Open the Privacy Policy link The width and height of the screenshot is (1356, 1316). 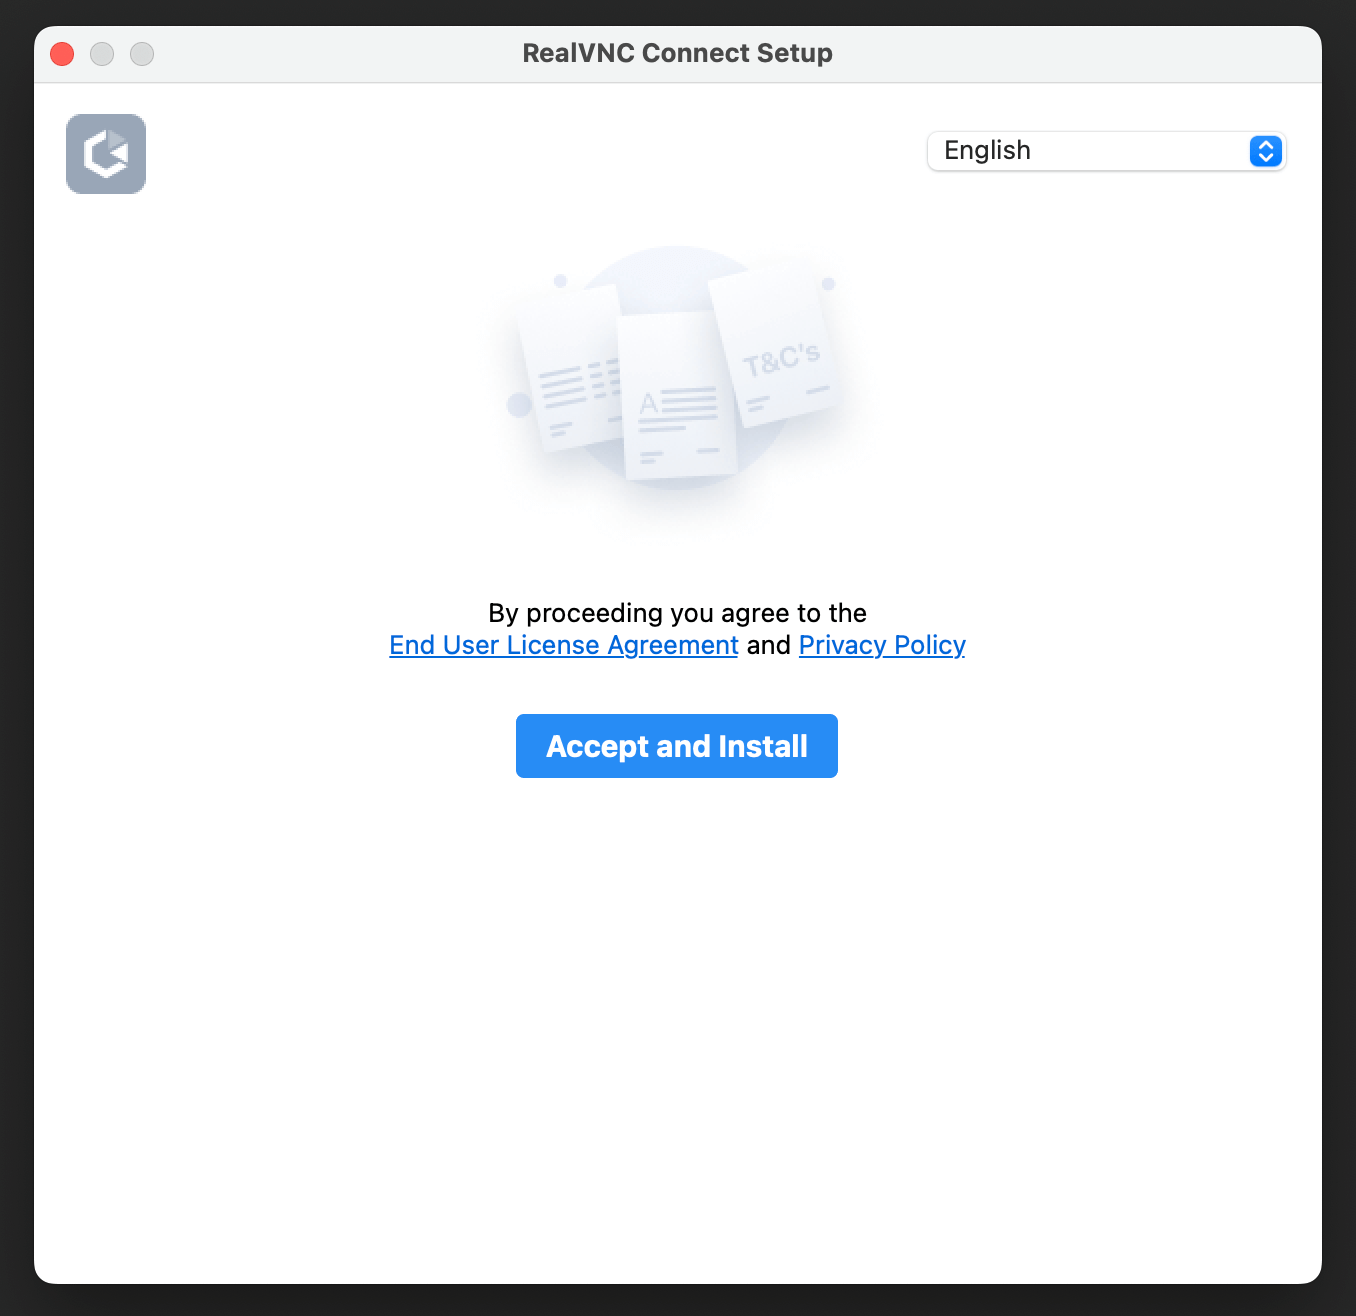tap(882, 645)
